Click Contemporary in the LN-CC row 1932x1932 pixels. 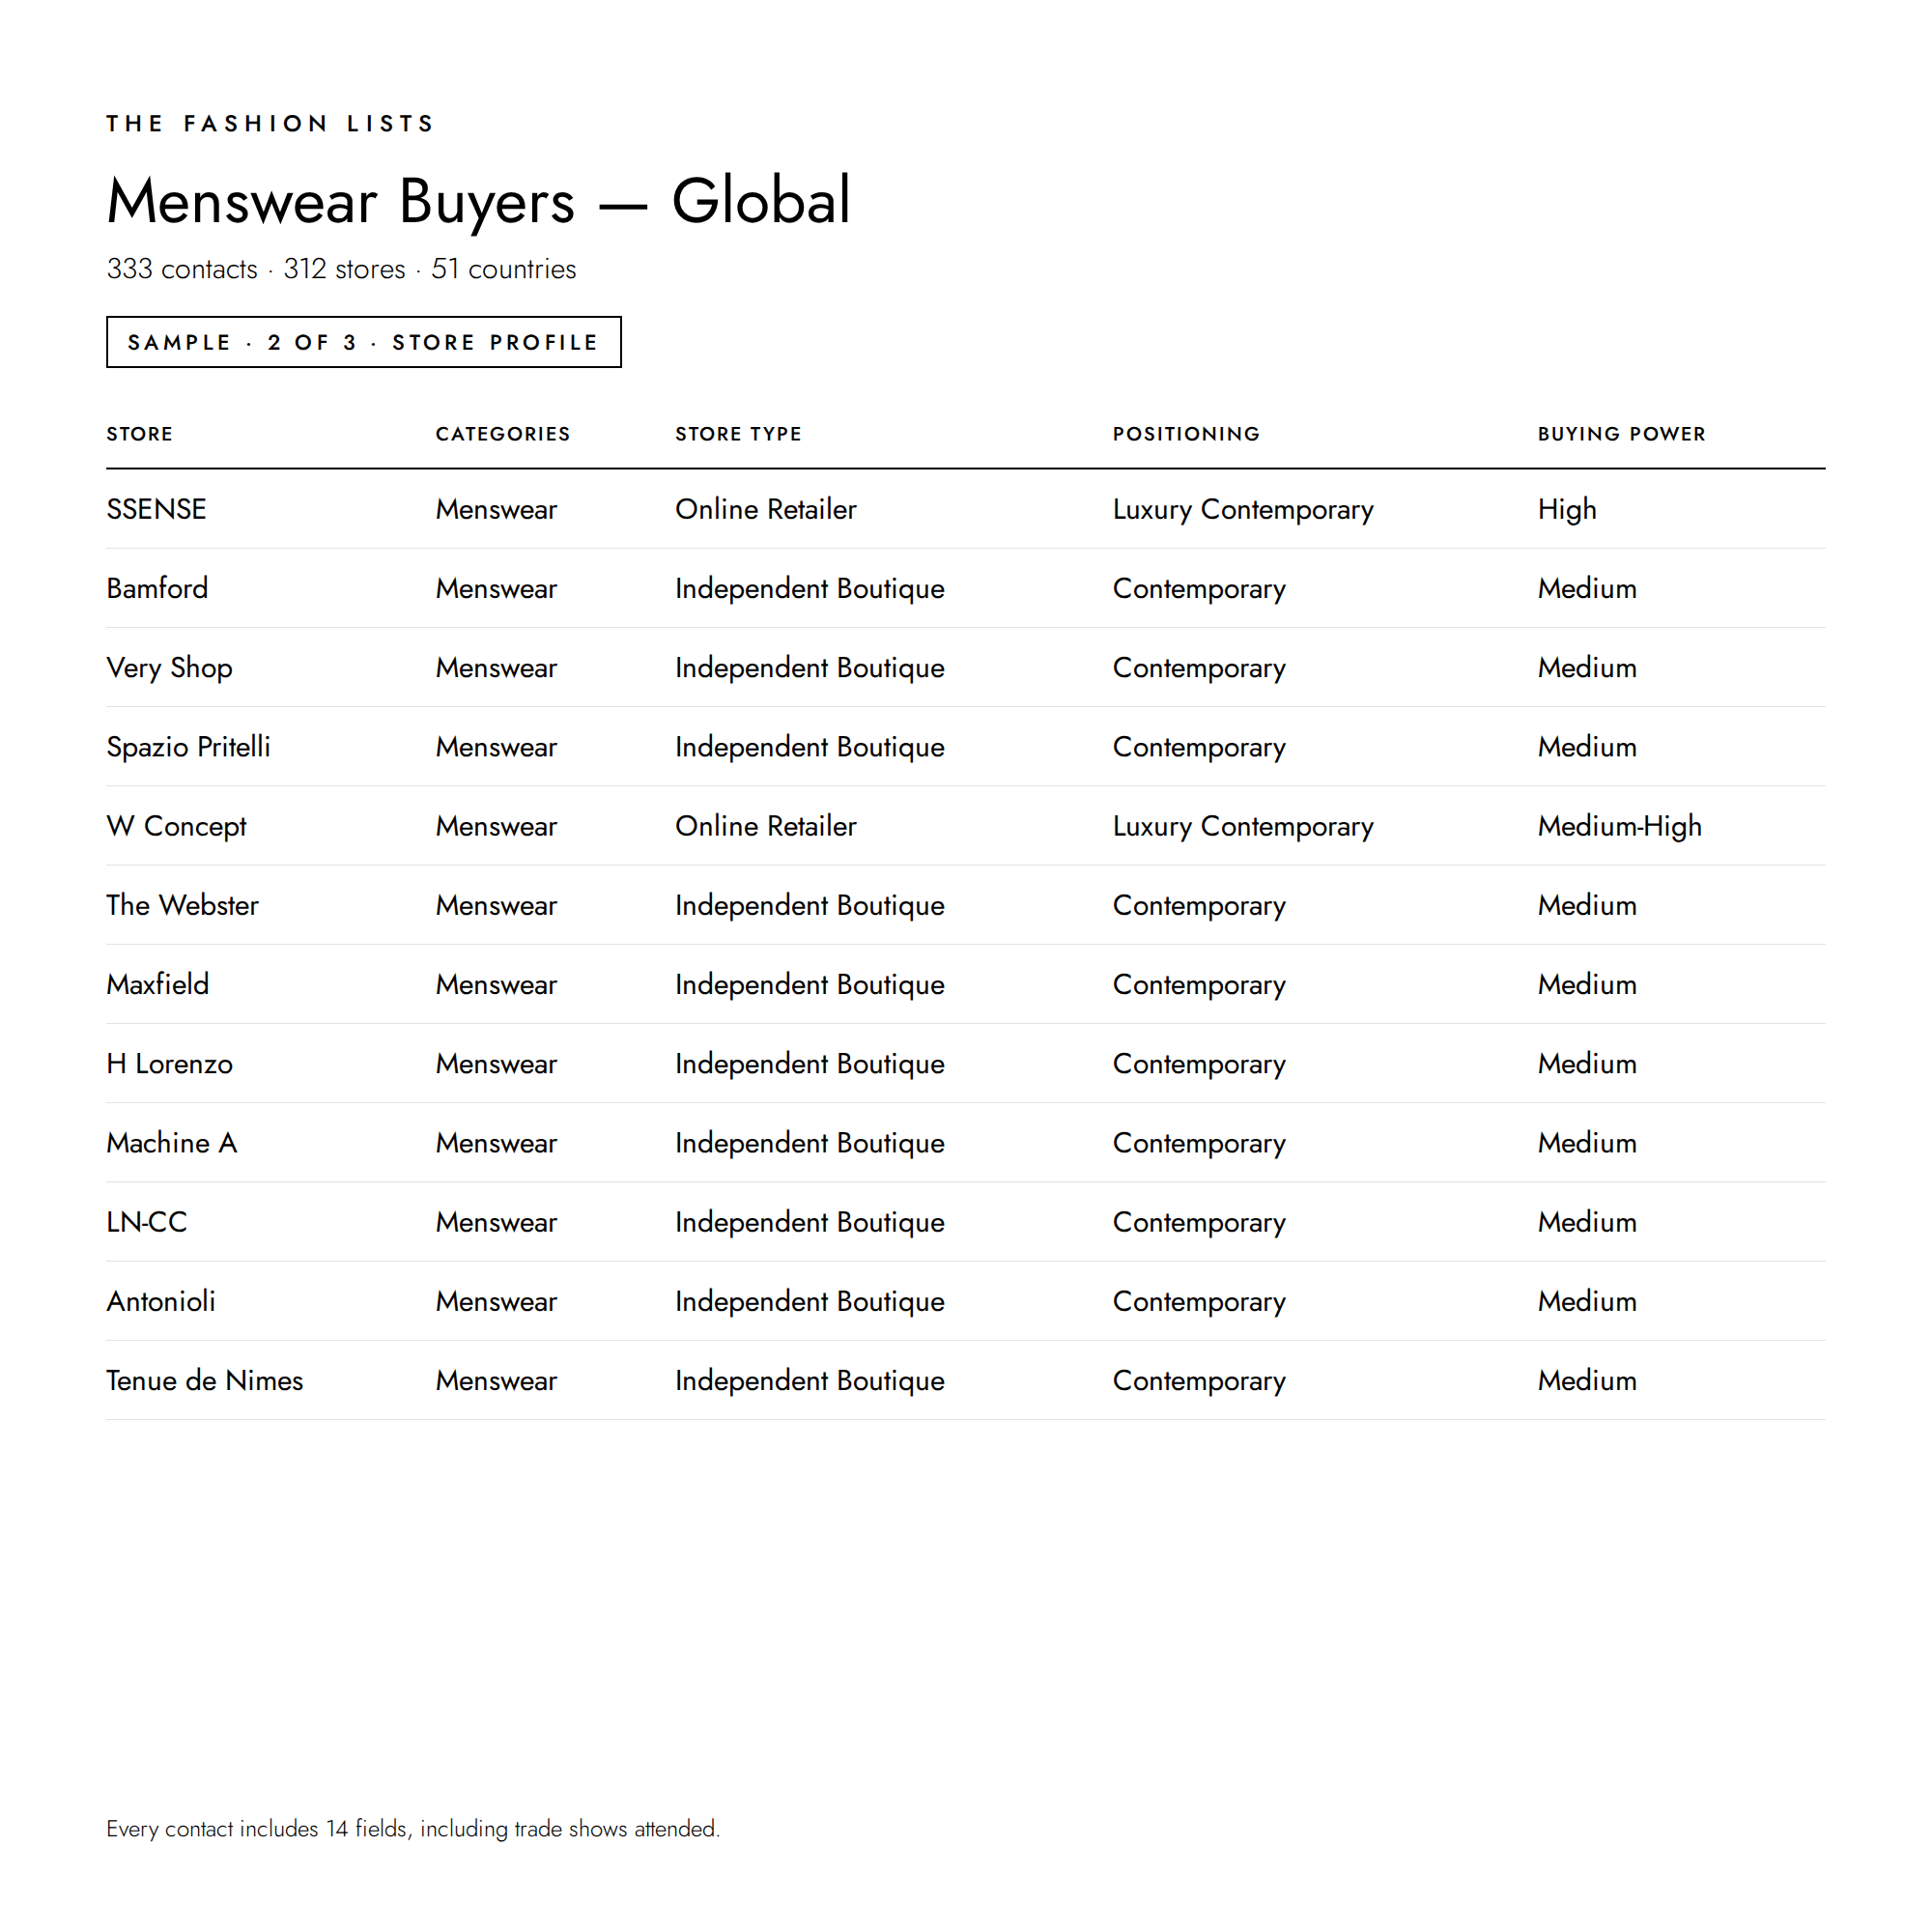(1199, 1223)
